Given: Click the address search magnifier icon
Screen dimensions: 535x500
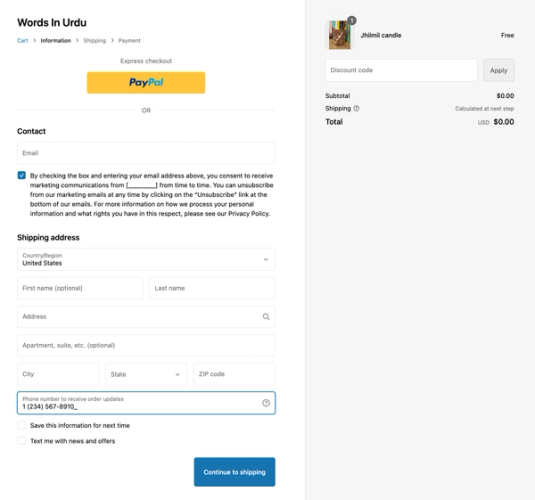Looking at the screenshot, I should pyautogui.click(x=266, y=317).
